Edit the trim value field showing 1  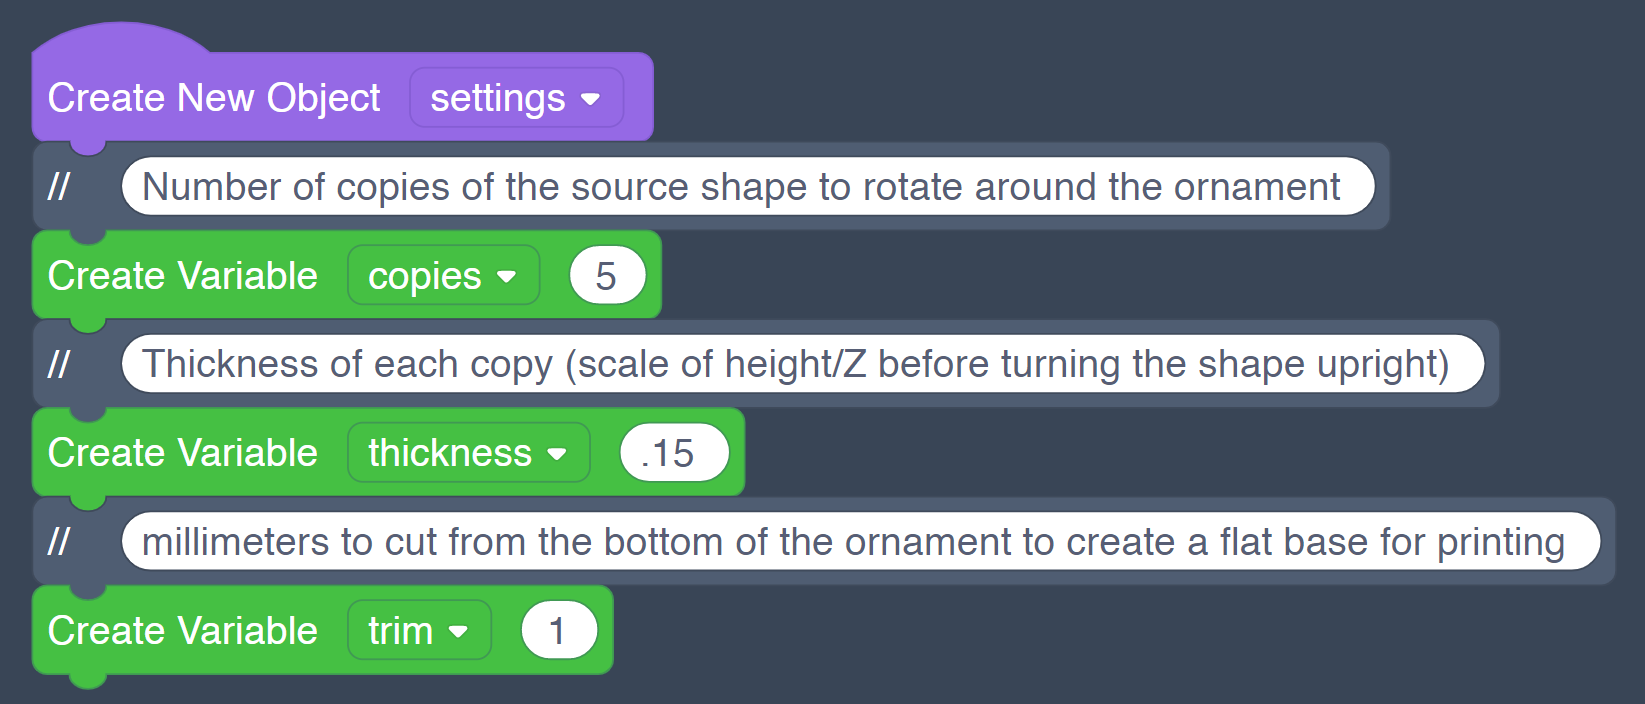point(558,630)
